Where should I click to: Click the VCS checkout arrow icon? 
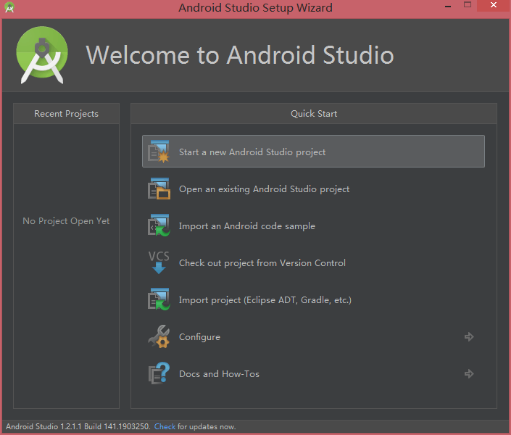pos(159,263)
